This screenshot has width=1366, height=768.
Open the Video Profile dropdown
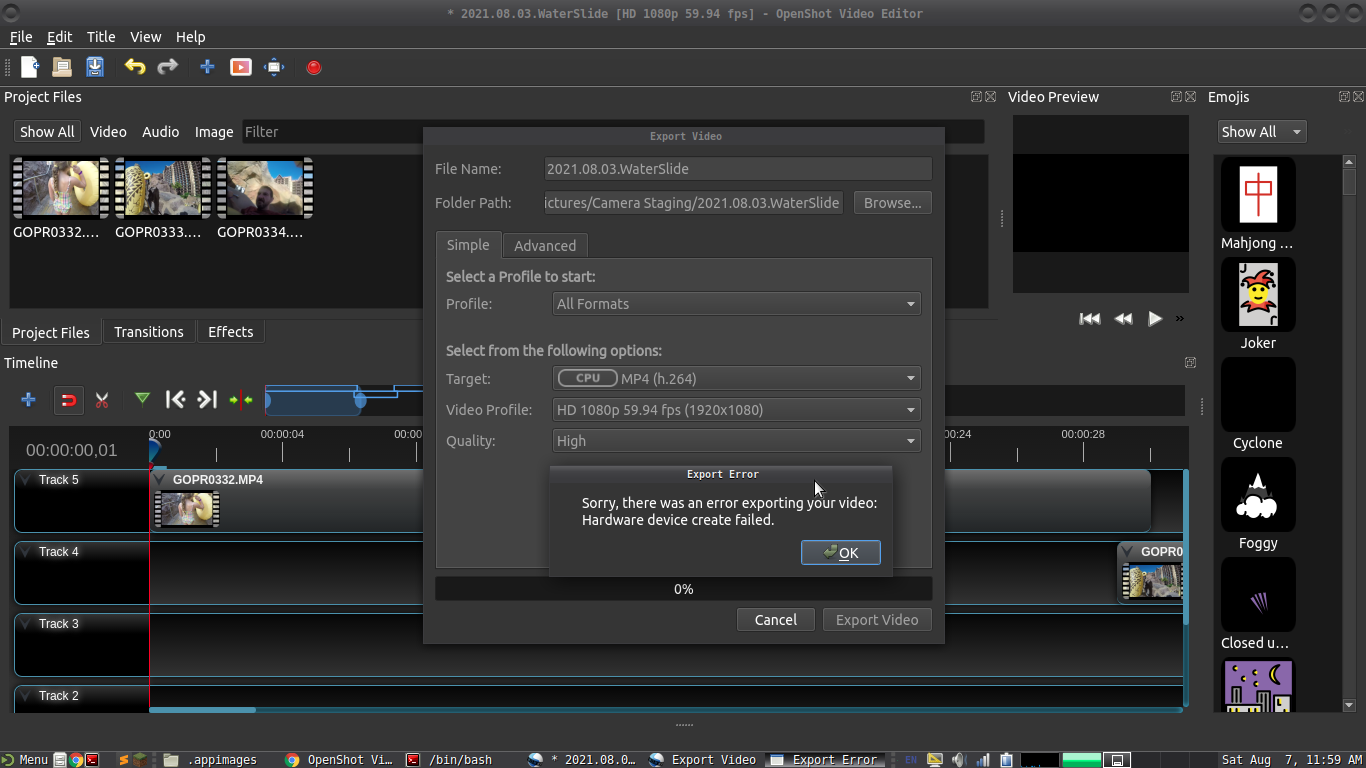(x=737, y=410)
